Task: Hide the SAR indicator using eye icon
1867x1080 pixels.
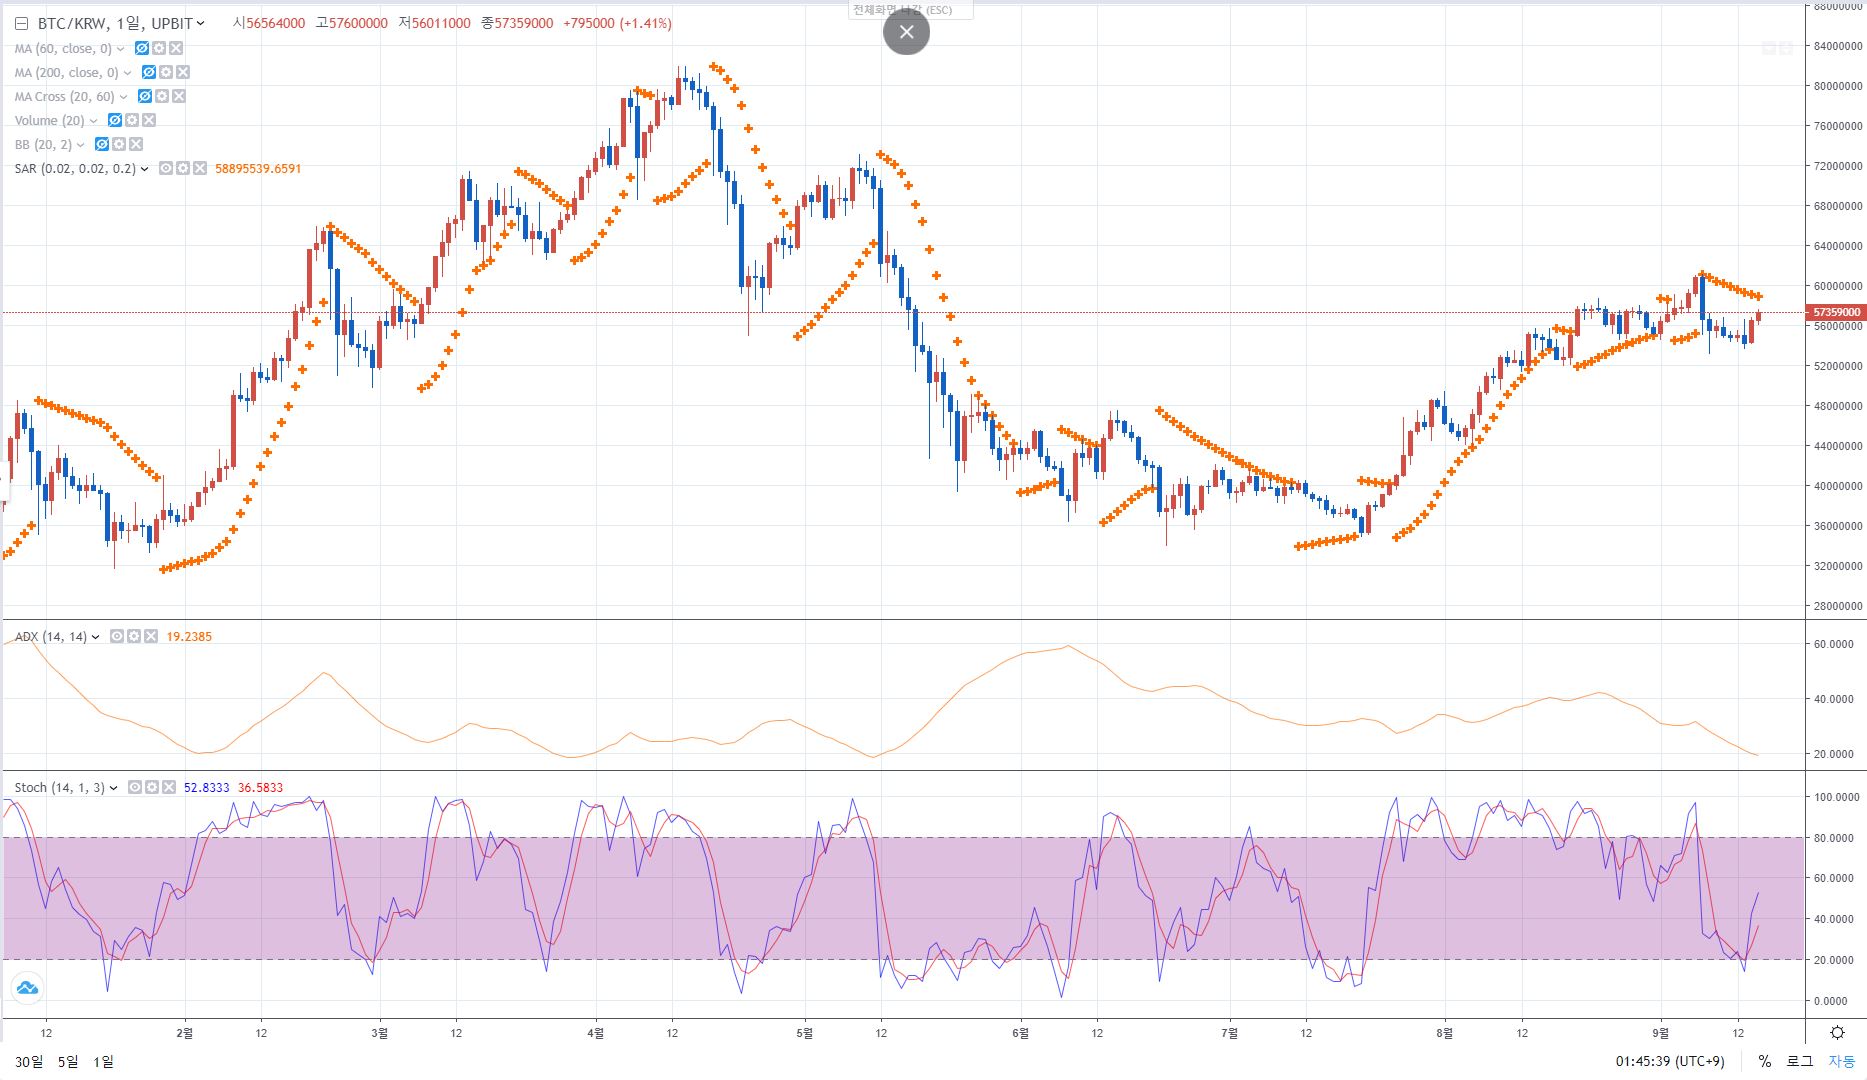Action: [166, 168]
